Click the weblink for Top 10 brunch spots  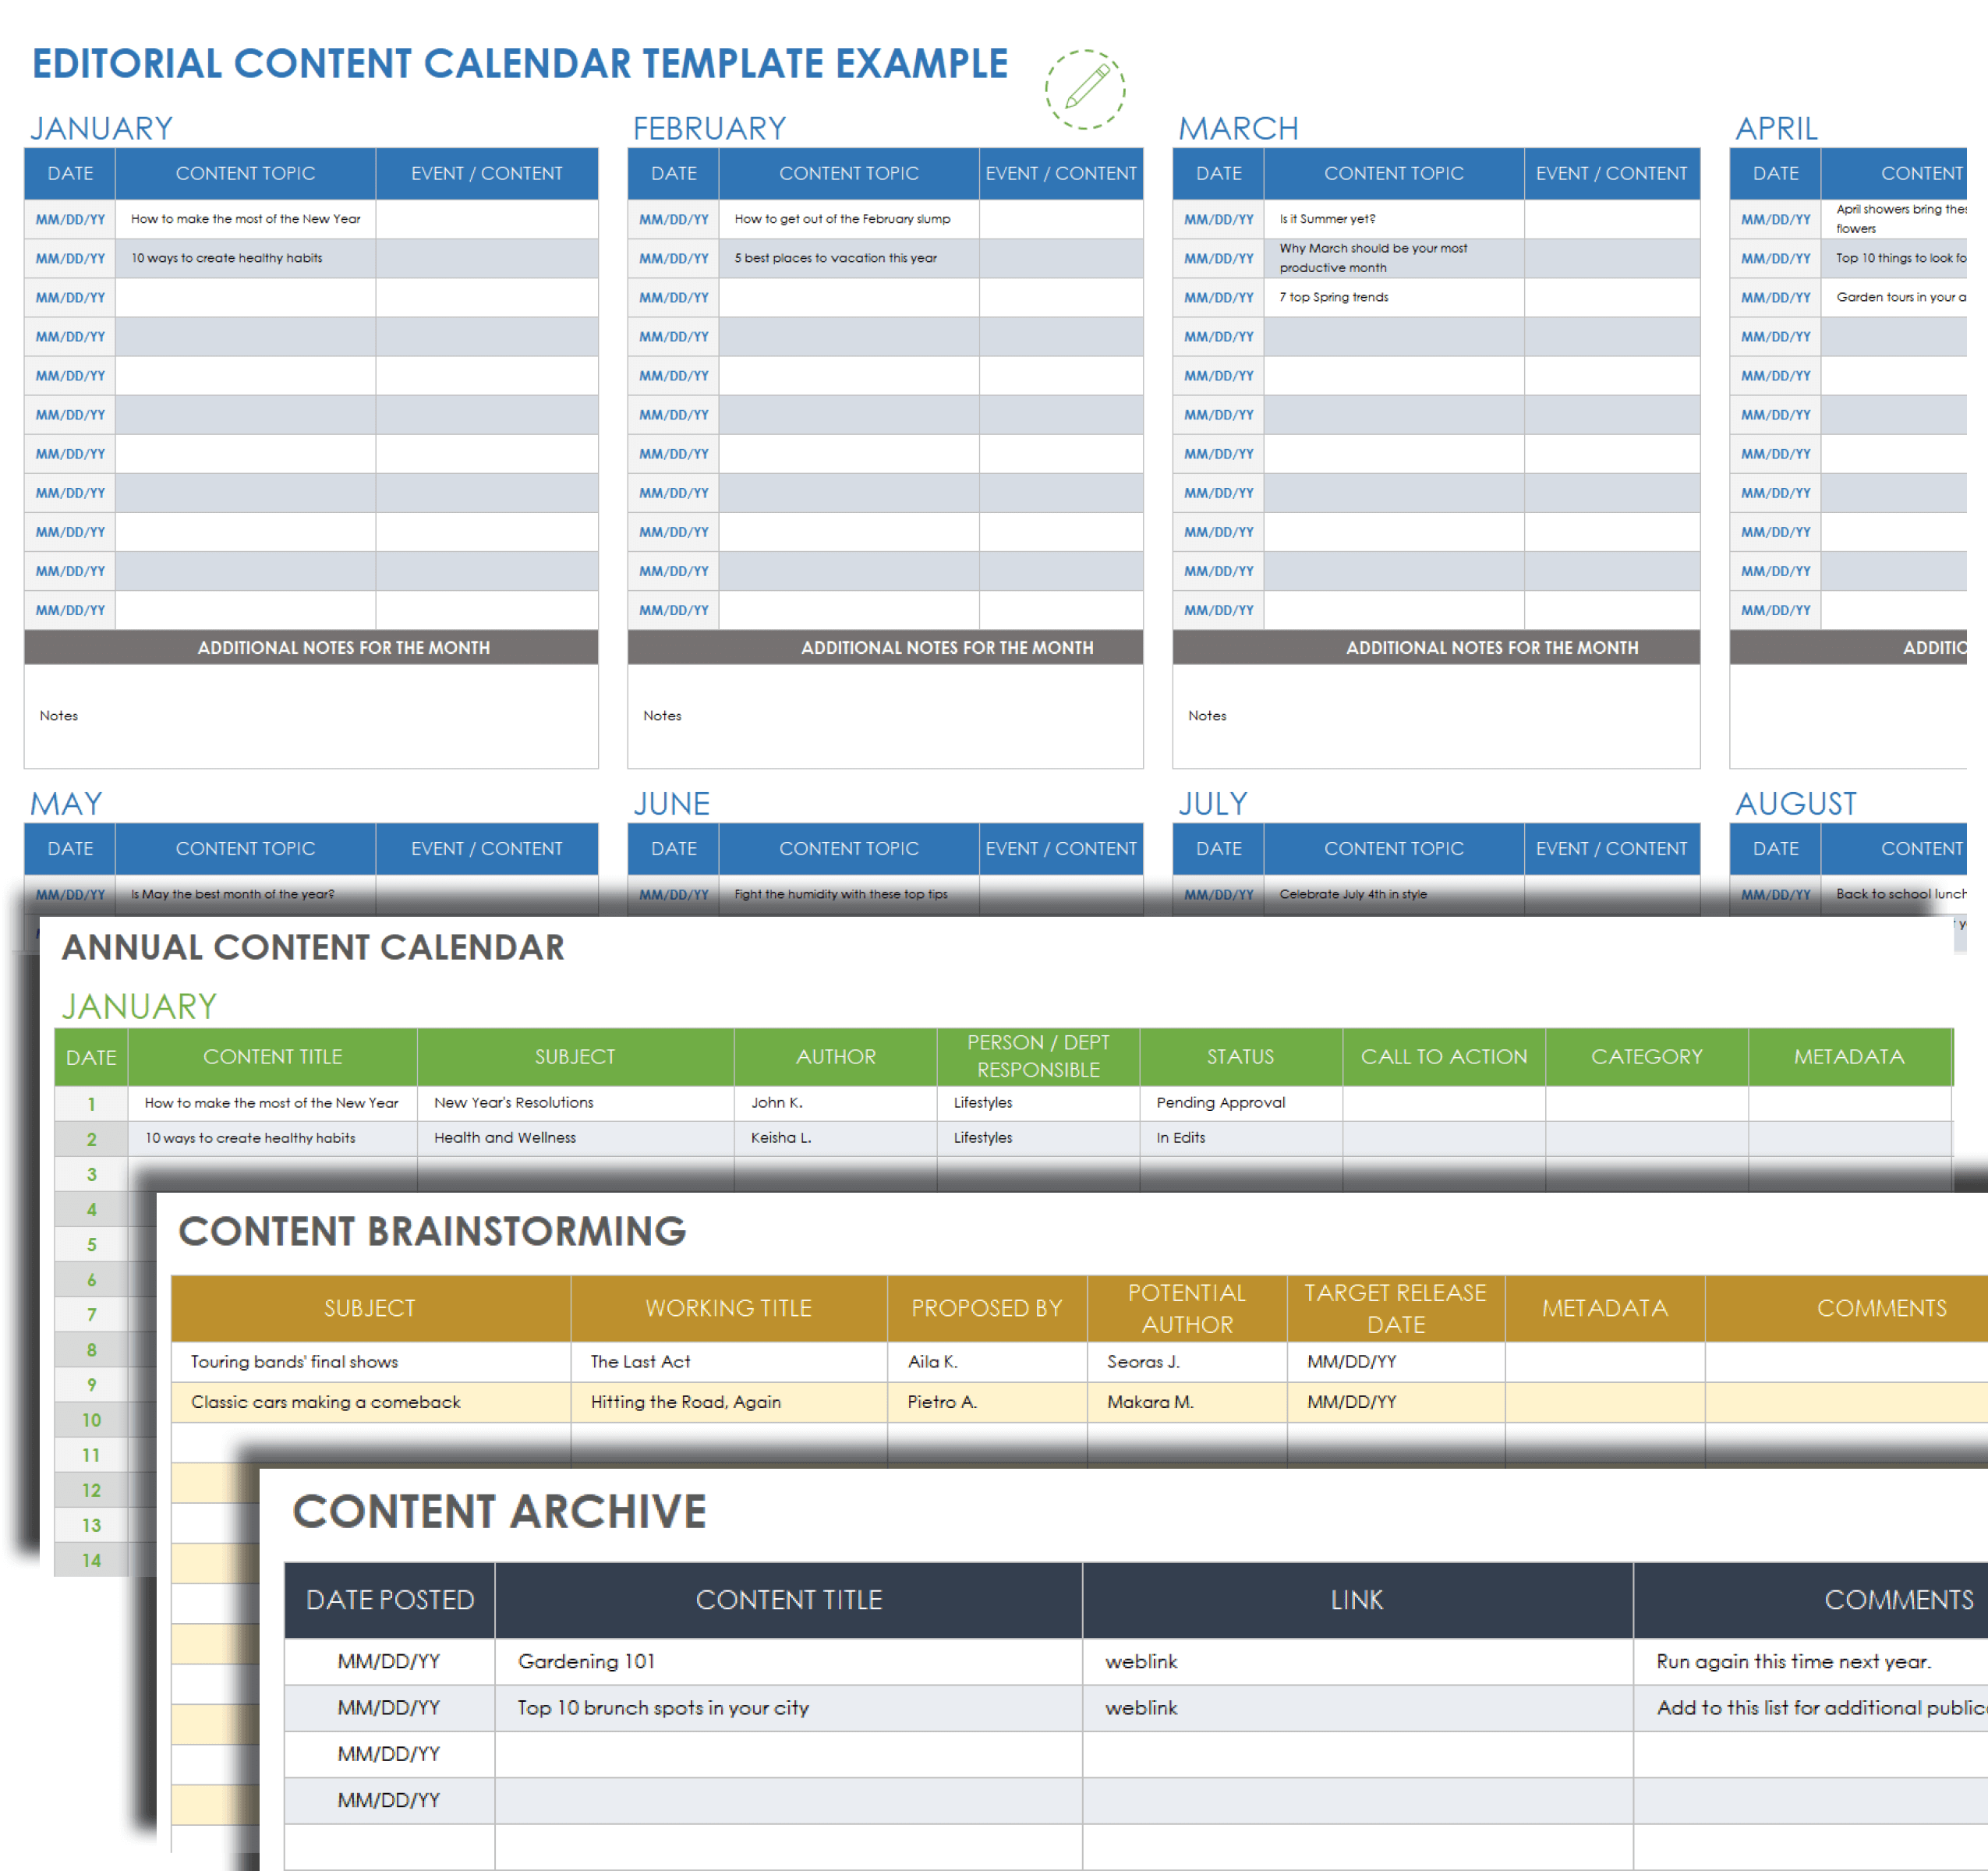click(x=1141, y=1708)
